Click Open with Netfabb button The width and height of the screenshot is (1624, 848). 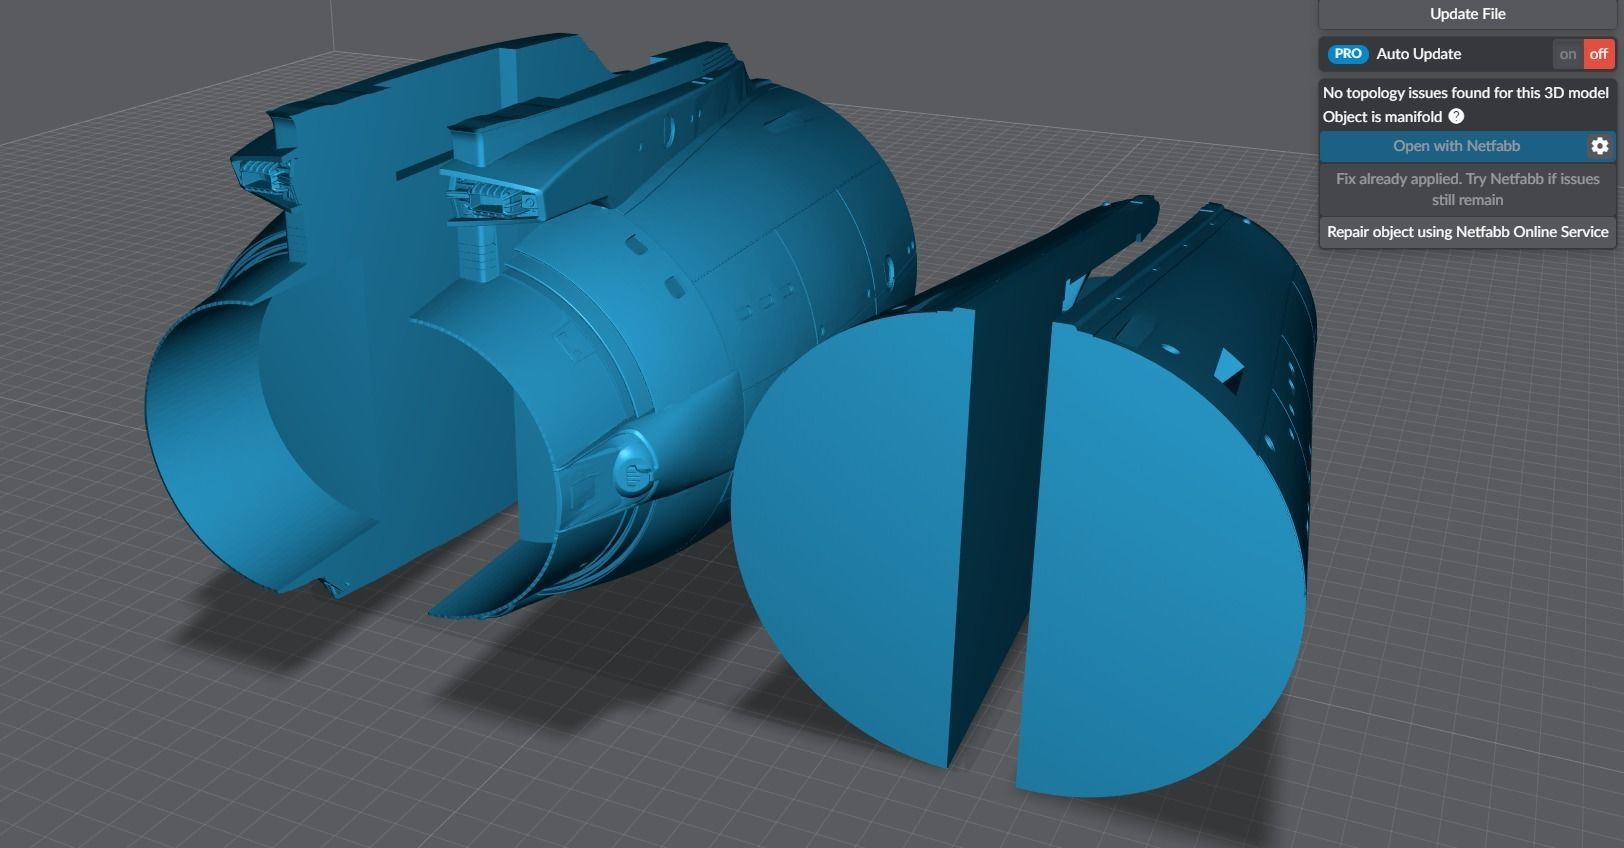1456,146
